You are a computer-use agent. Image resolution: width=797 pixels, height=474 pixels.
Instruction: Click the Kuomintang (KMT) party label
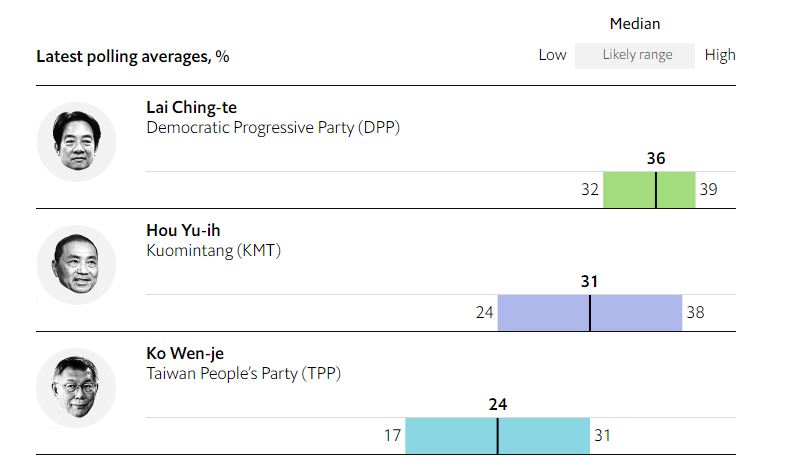(x=213, y=250)
